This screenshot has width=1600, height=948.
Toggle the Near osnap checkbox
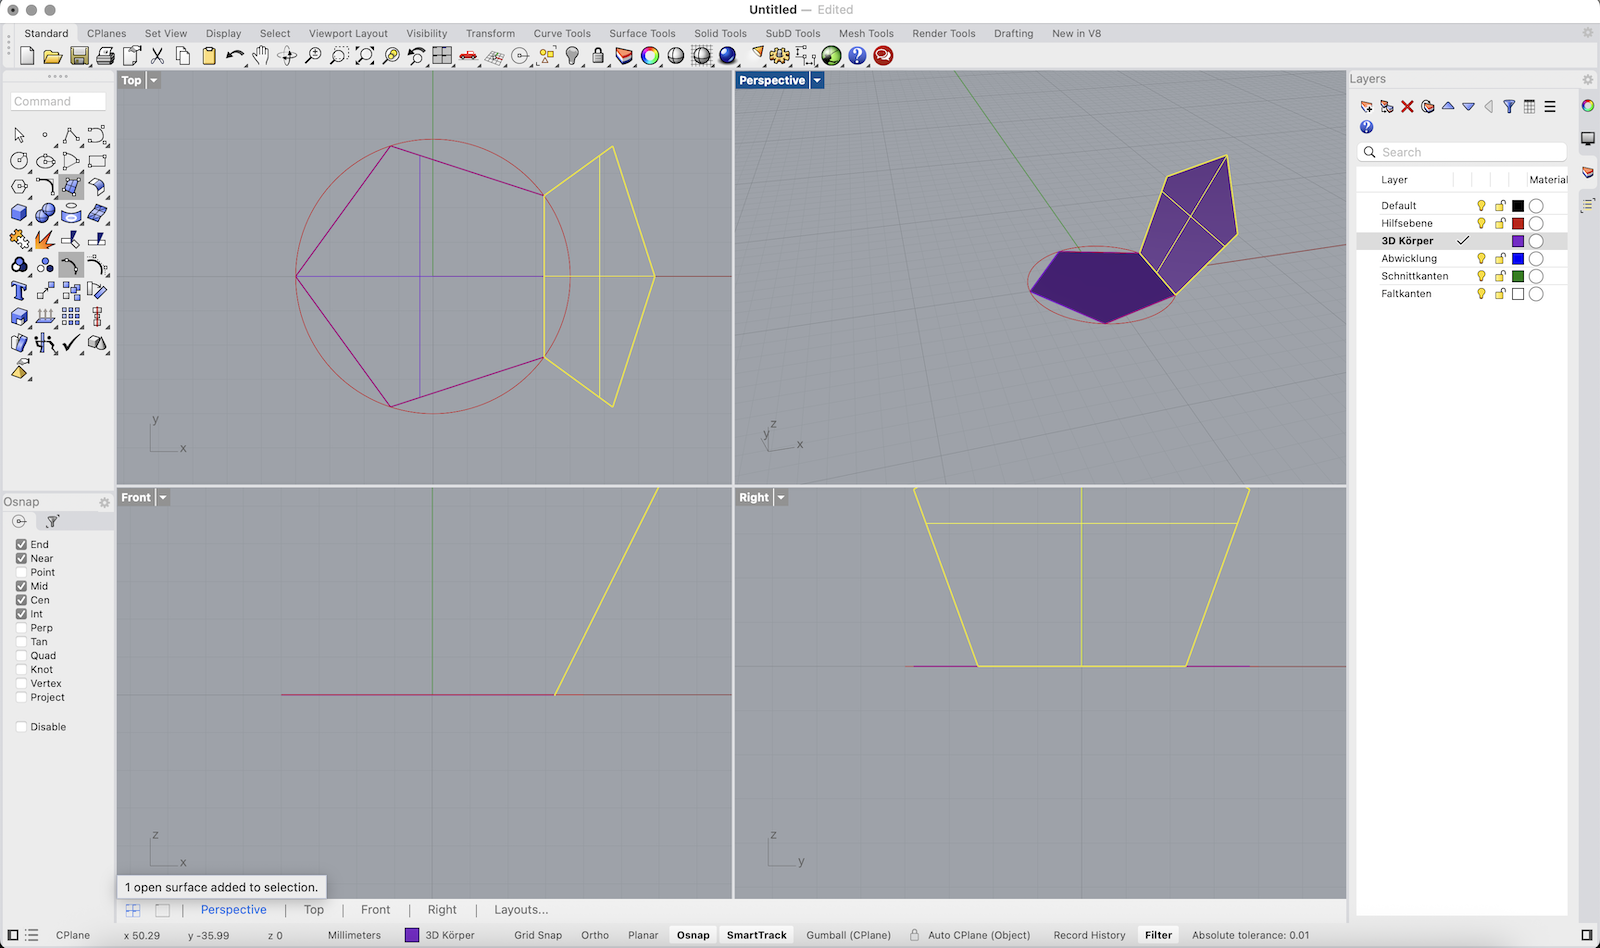21,558
